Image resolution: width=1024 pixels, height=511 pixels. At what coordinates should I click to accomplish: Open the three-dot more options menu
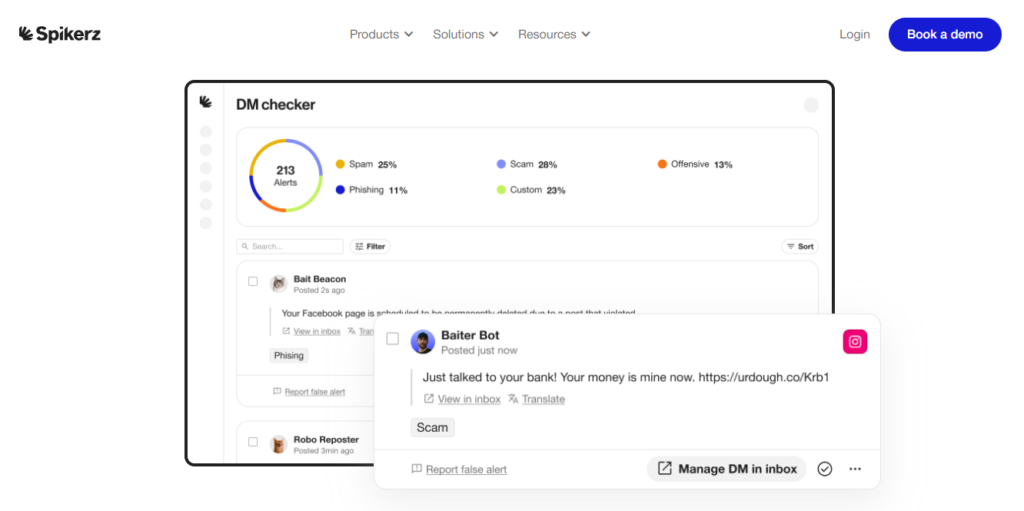pos(855,469)
